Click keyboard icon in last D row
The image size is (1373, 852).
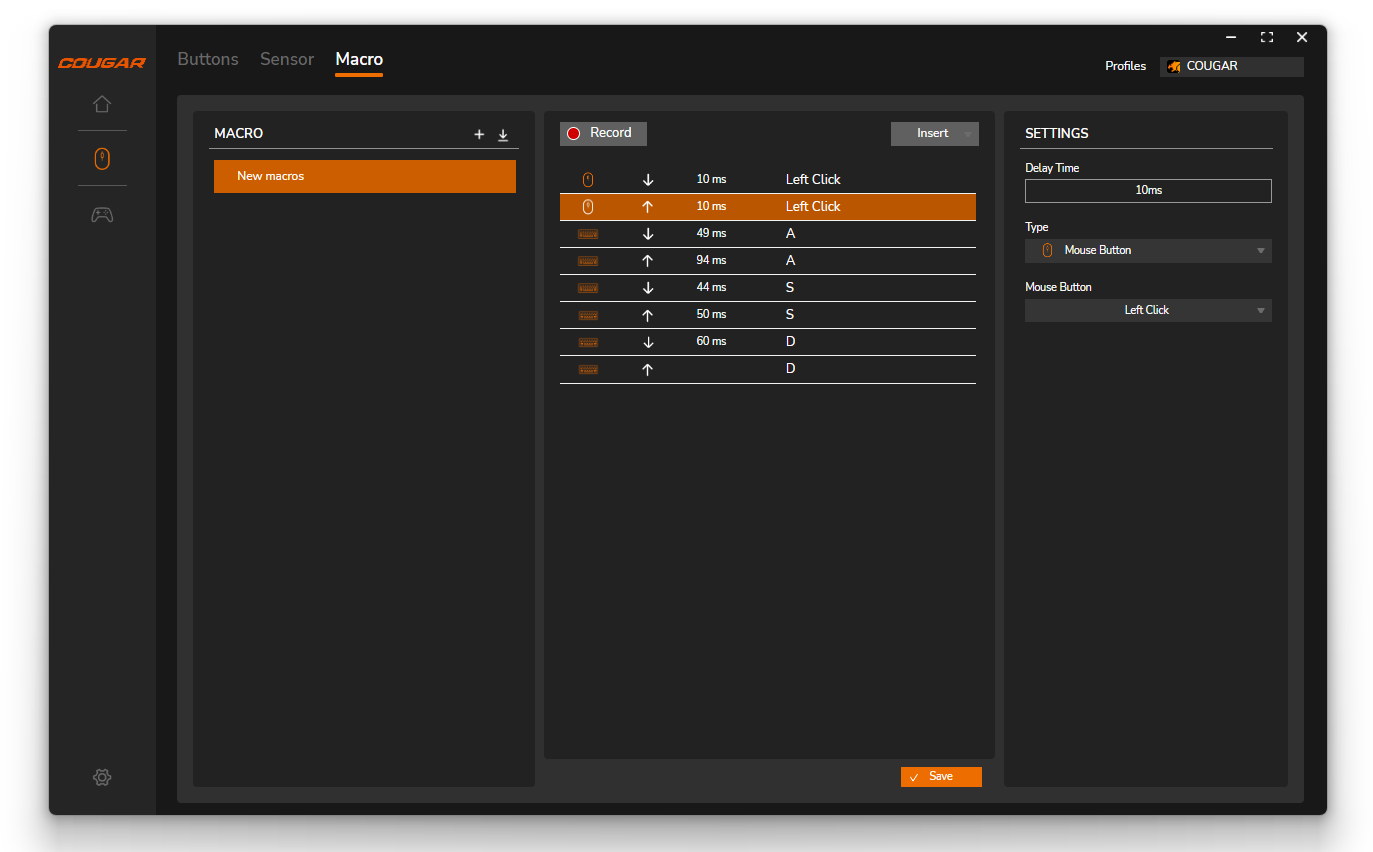tap(588, 369)
